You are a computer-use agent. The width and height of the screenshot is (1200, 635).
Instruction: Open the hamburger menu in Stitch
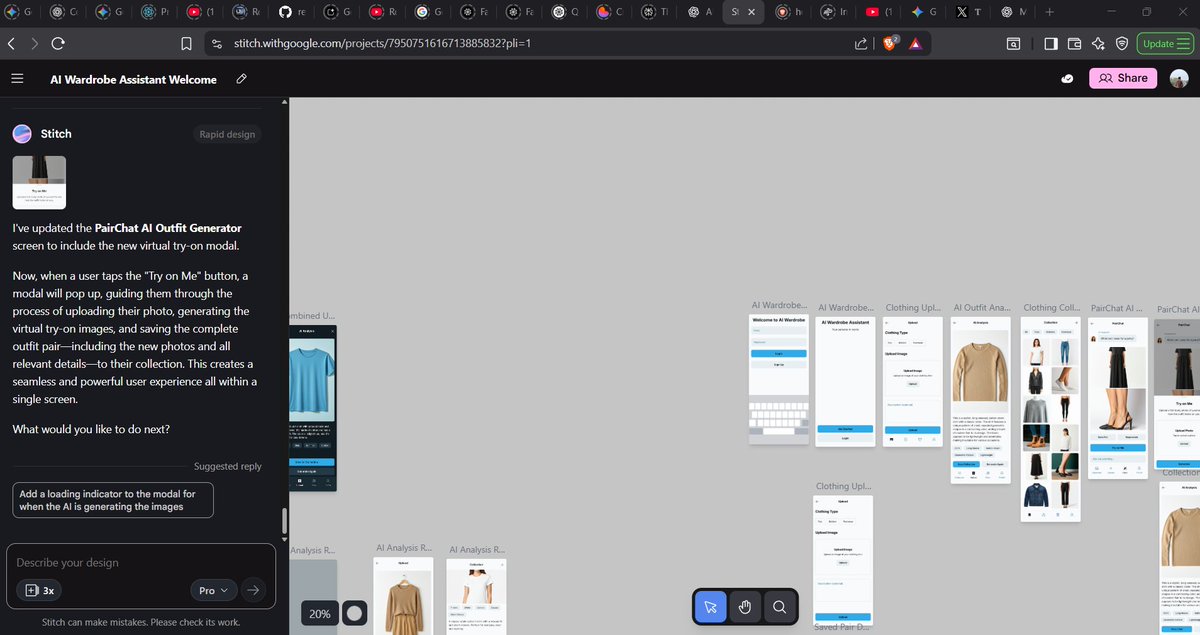(x=17, y=79)
